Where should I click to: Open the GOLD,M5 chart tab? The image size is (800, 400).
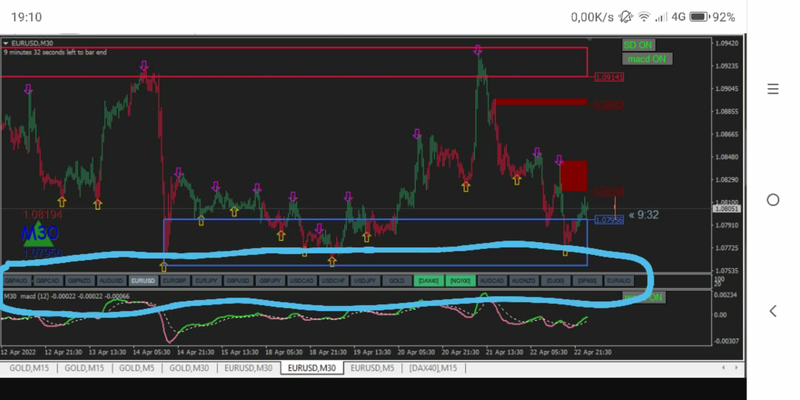137,368
